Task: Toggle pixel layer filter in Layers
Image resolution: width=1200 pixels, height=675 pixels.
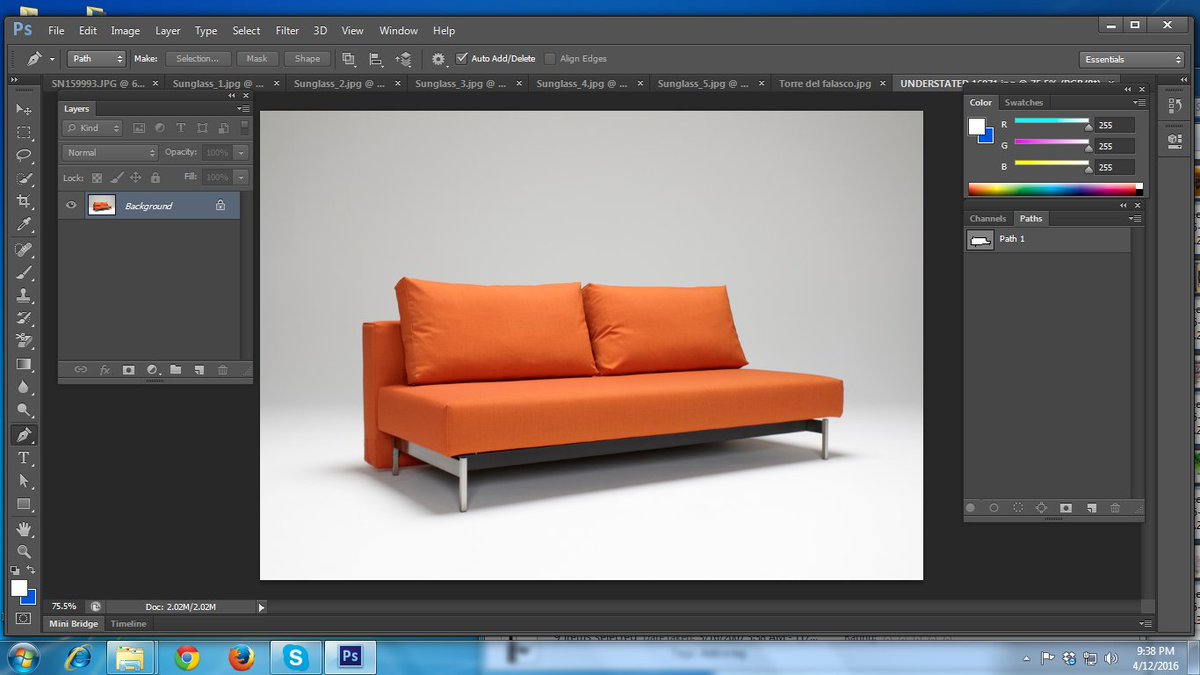Action: coord(138,128)
